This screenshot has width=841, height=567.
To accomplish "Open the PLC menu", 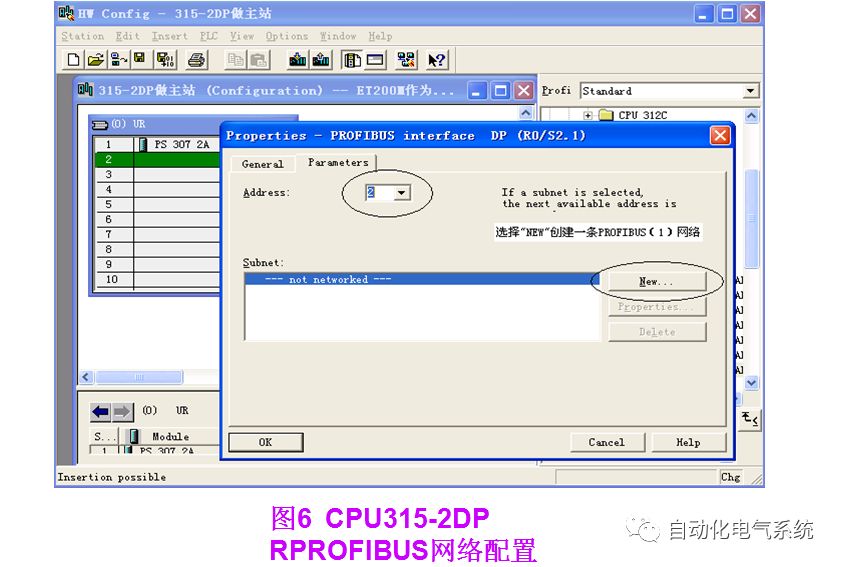I will click(209, 36).
